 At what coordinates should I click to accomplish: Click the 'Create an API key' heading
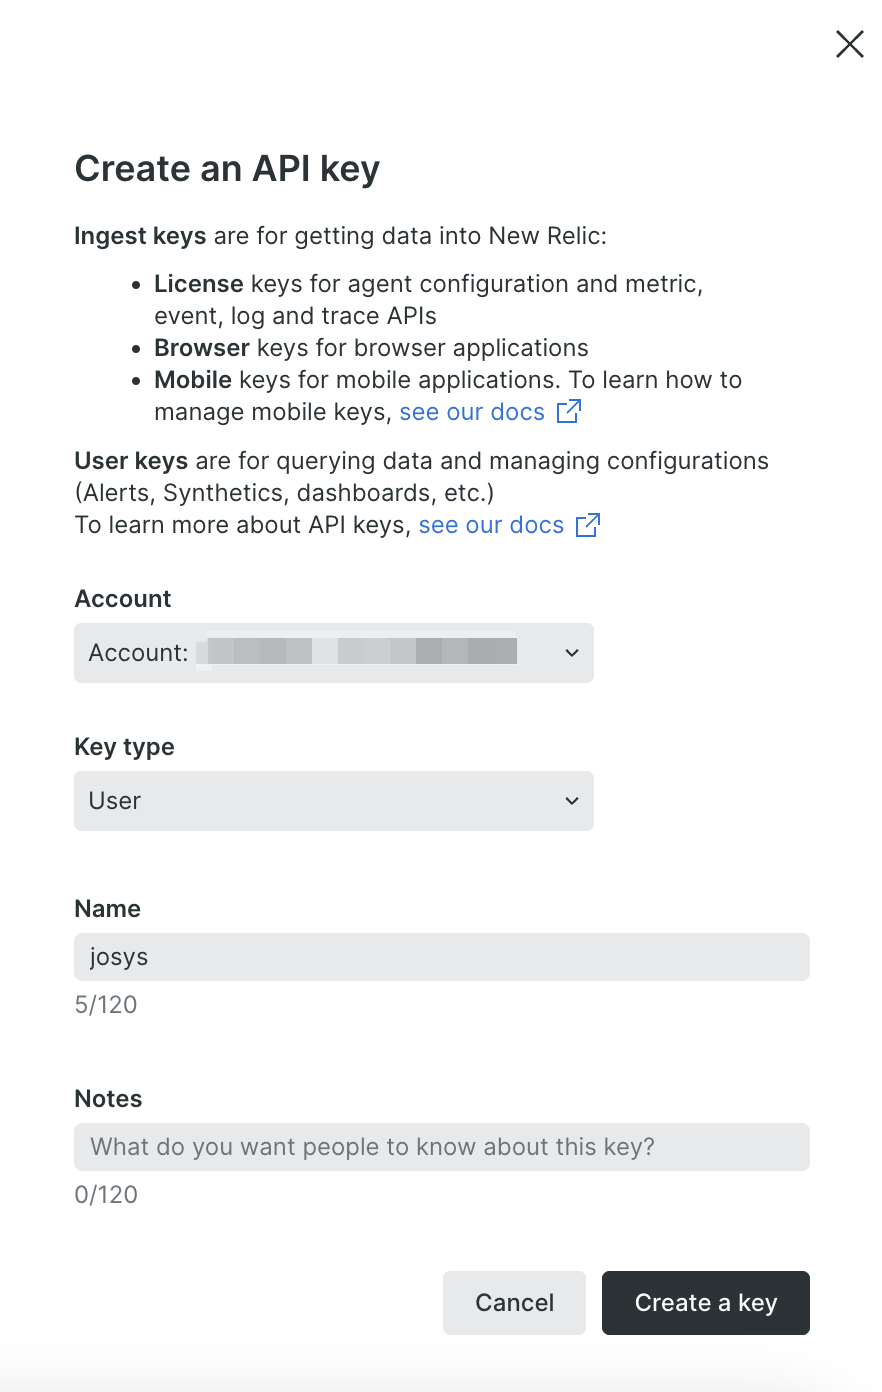click(227, 169)
